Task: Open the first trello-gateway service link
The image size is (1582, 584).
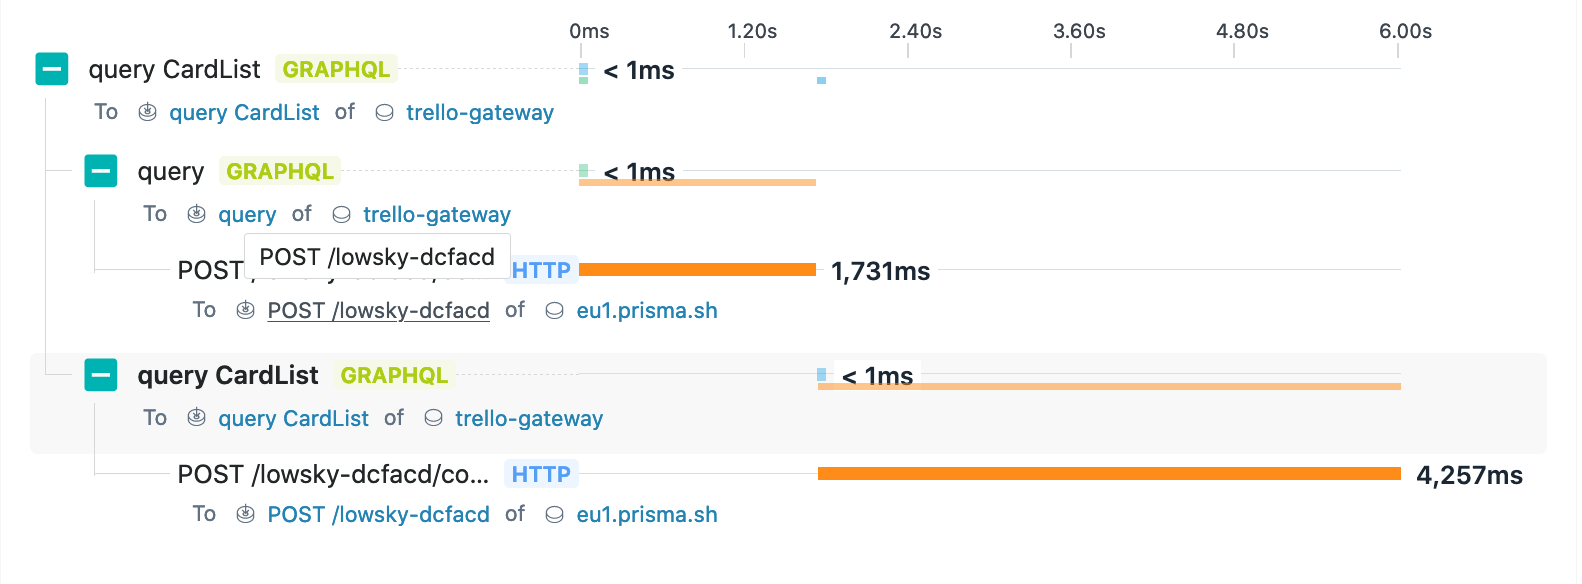Action: click(480, 113)
